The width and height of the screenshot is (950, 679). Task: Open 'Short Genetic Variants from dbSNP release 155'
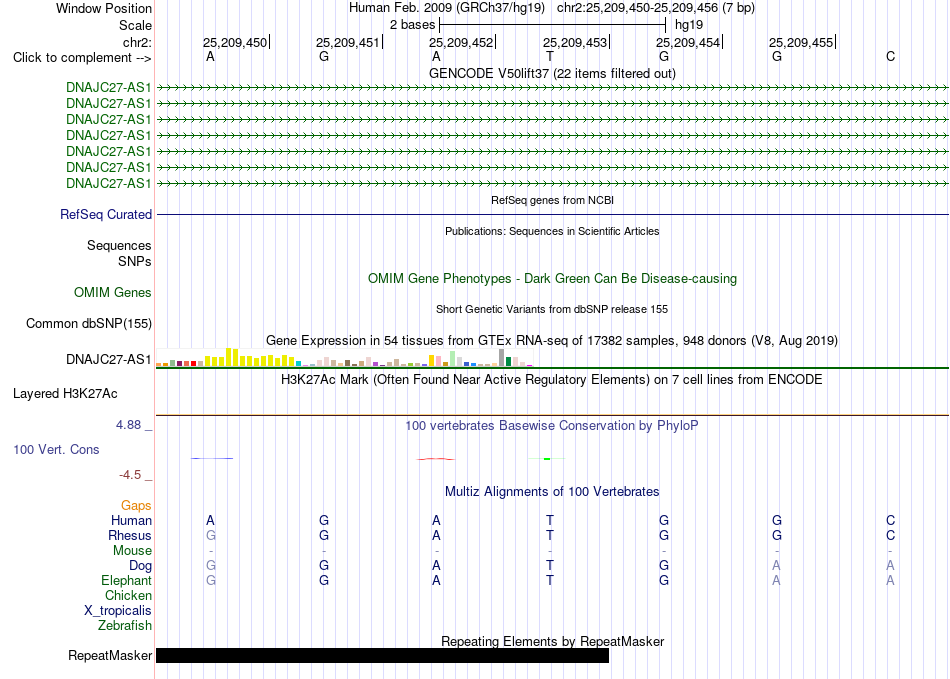[x=552, y=309]
